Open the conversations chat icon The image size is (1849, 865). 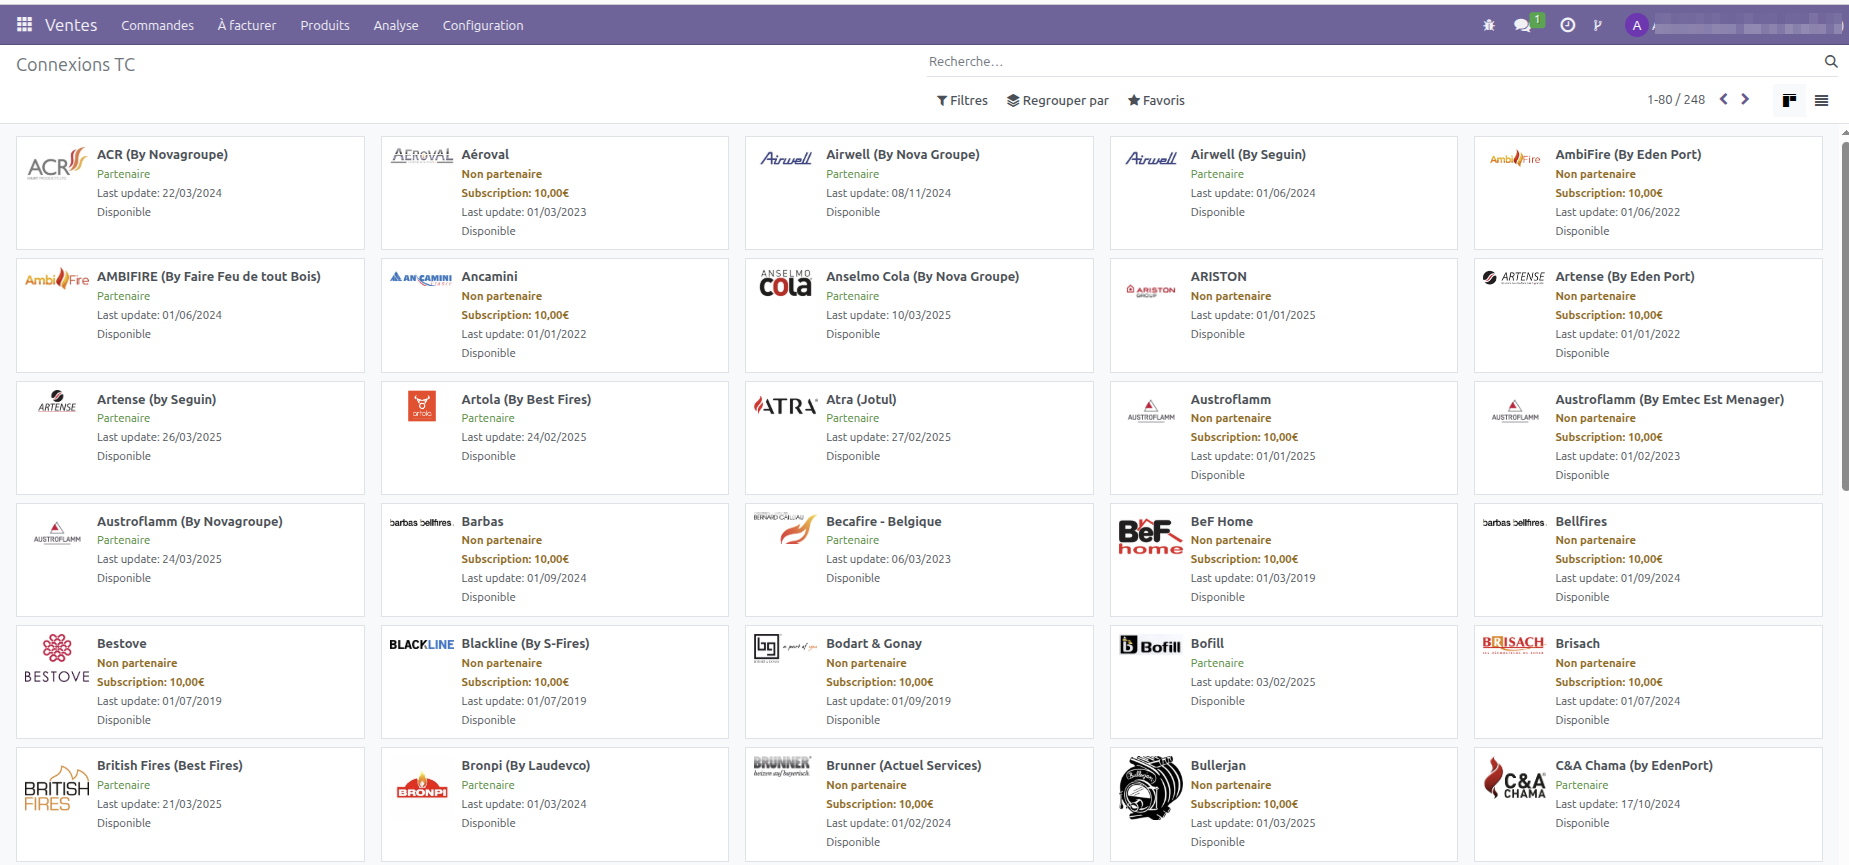[1523, 25]
